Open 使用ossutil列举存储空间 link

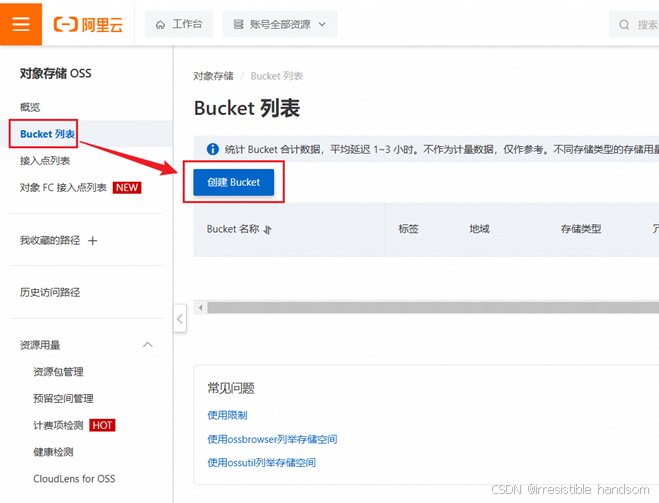click(x=261, y=463)
